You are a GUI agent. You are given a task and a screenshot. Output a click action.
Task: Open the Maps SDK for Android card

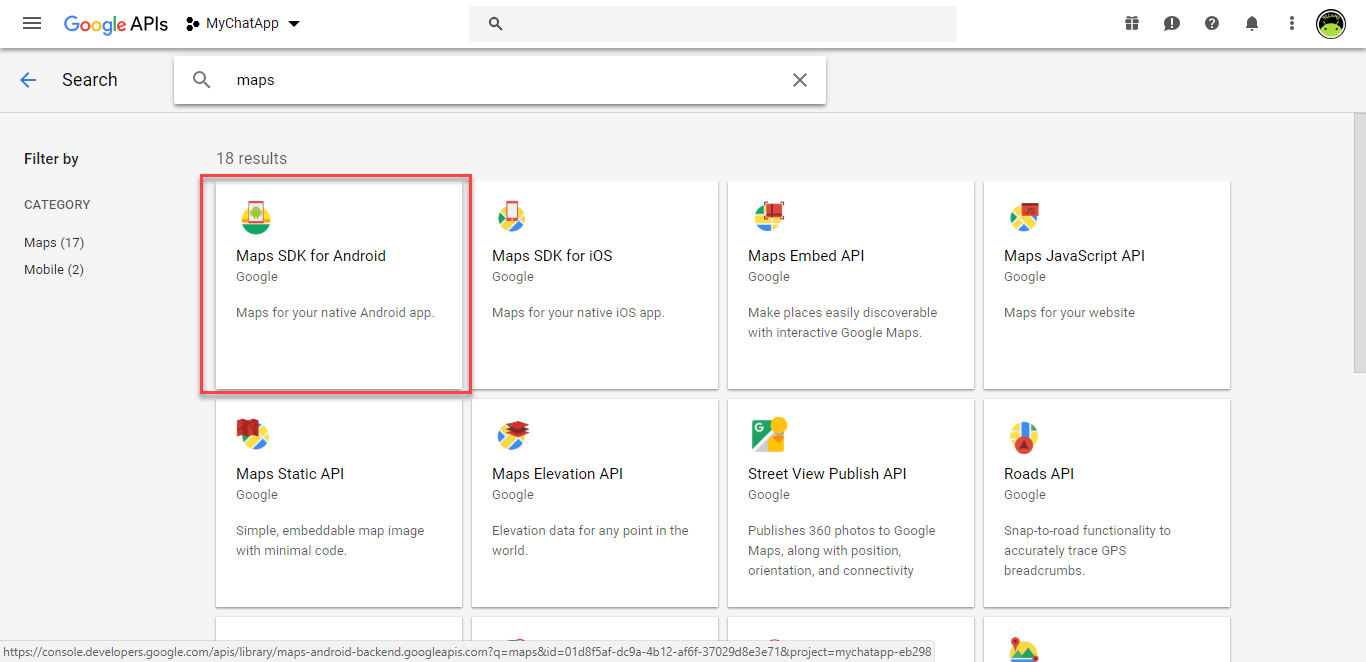[338, 284]
